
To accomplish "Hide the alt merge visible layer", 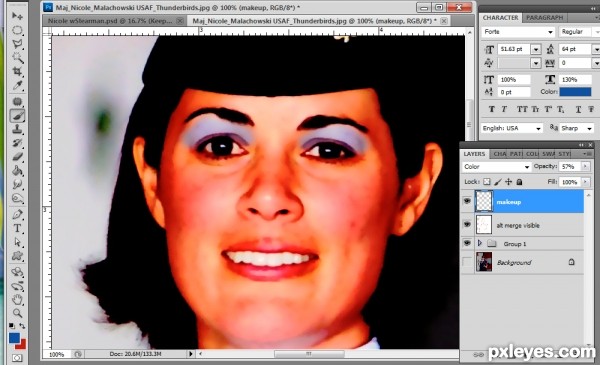I will click(467, 225).
